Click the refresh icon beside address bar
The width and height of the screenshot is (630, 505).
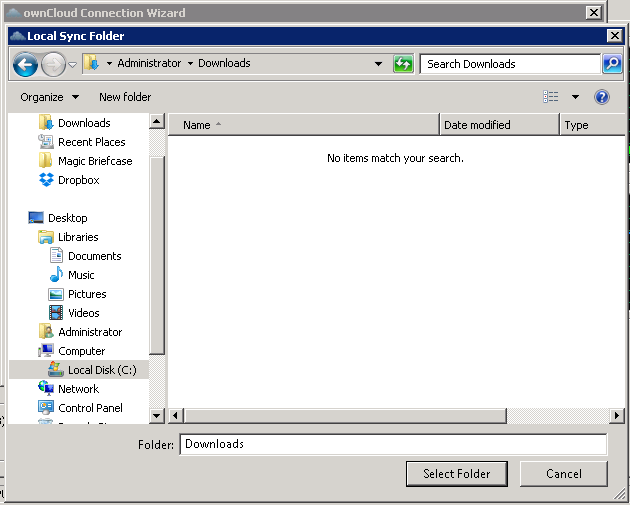pyautogui.click(x=403, y=64)
